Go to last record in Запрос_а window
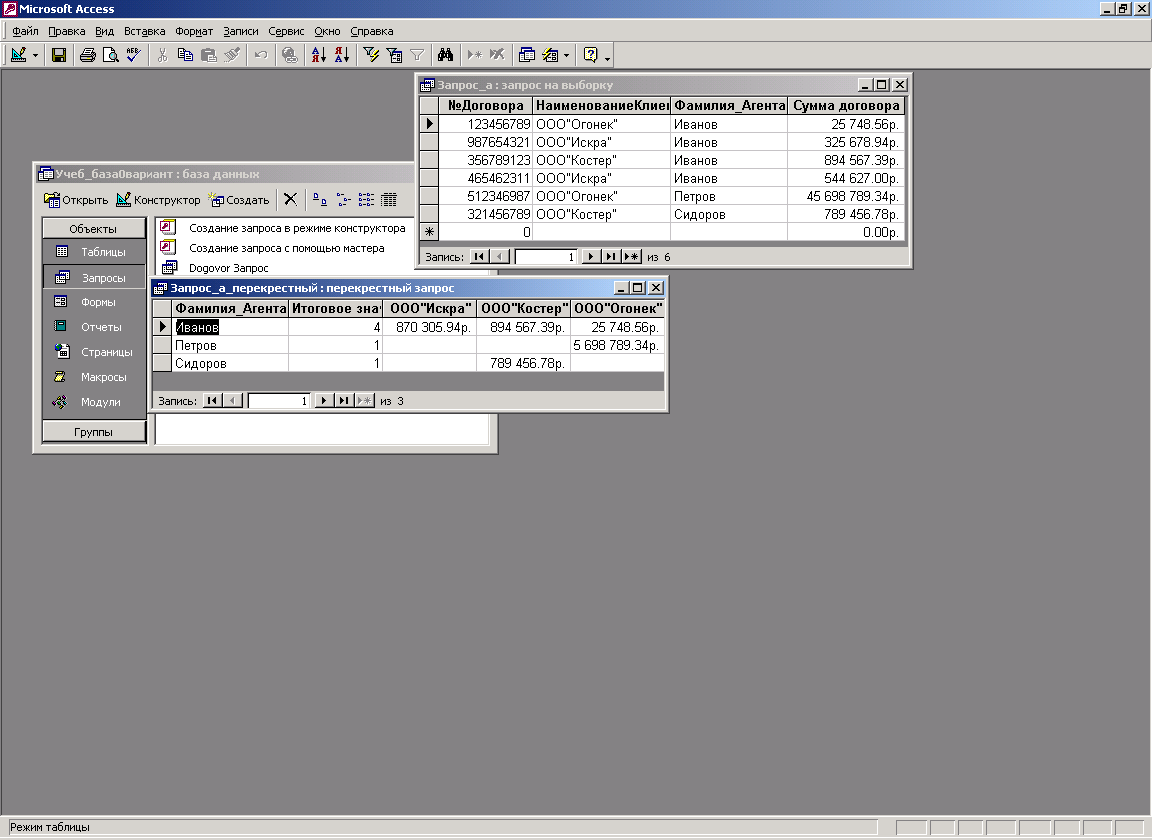This screenshot has height=840, width=1152. click(611, 256)
